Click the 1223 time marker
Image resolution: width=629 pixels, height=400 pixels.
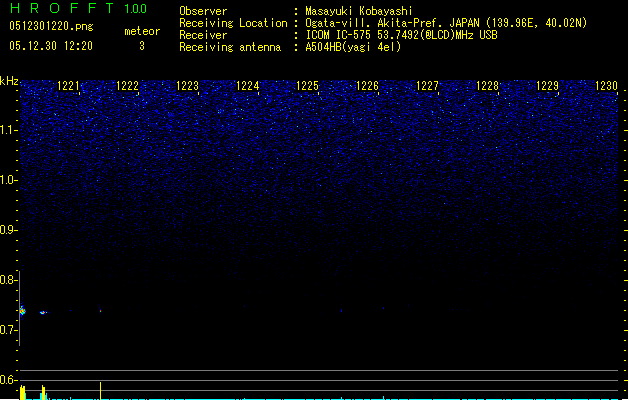(187, 86)
